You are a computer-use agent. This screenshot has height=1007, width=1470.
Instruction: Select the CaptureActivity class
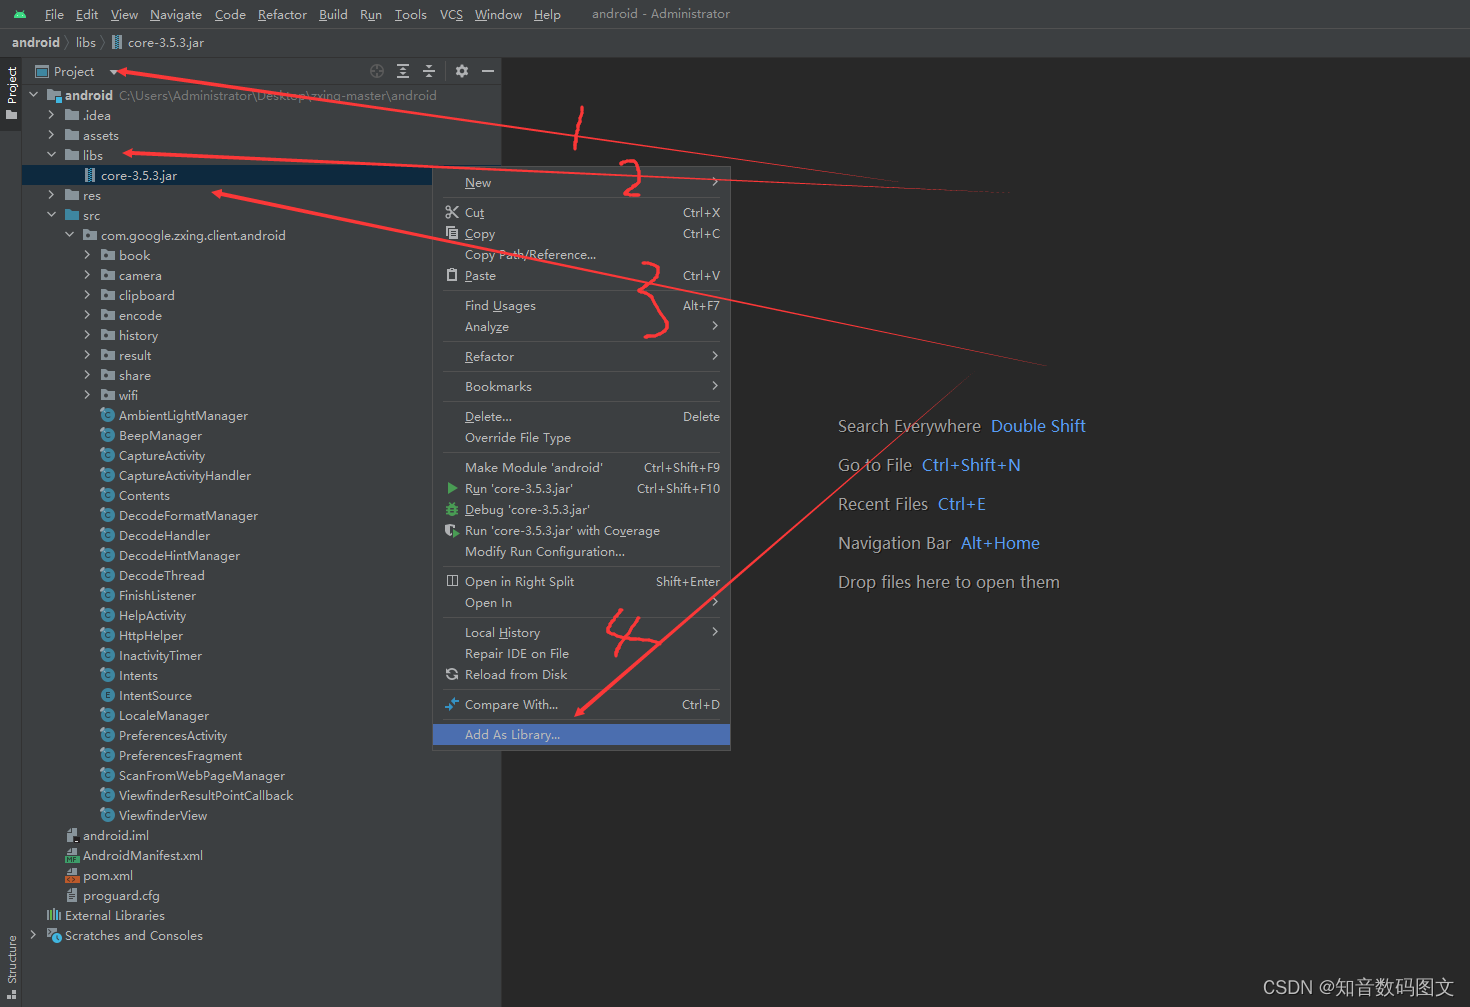(162, 455)
